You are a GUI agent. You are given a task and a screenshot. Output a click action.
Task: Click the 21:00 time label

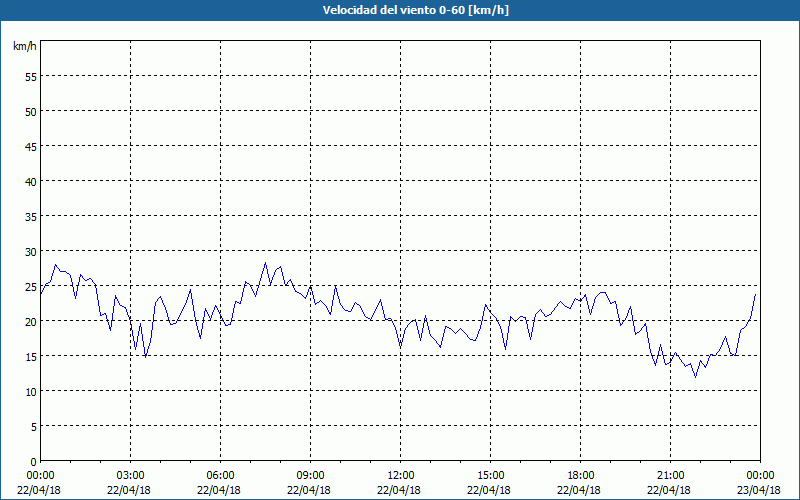point(670,476)
